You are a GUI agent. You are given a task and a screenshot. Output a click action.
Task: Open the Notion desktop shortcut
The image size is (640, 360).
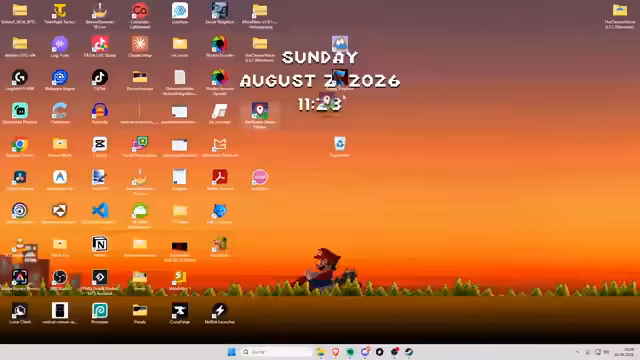[x=100, y=246]
